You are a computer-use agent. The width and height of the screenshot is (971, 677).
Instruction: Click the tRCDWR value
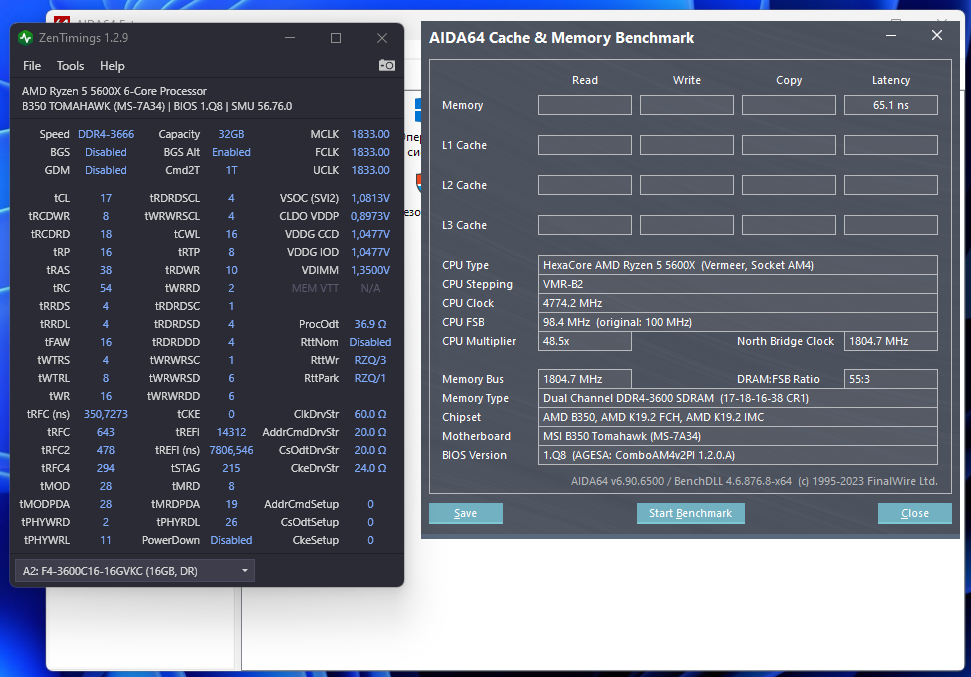click(106, 216)
